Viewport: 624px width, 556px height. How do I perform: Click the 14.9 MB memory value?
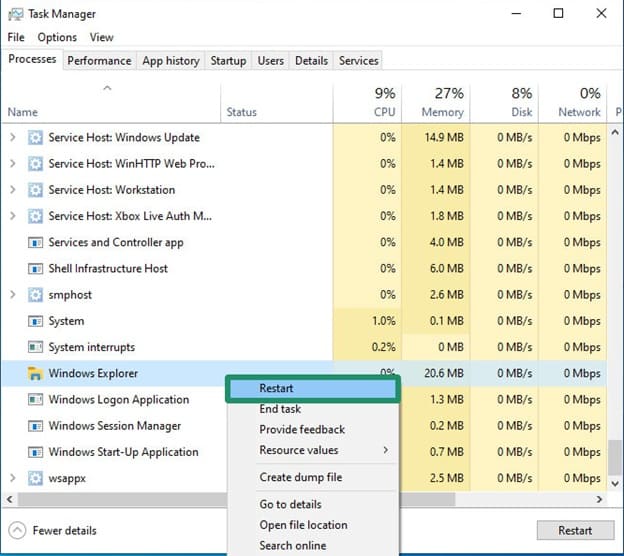point(444,138)
